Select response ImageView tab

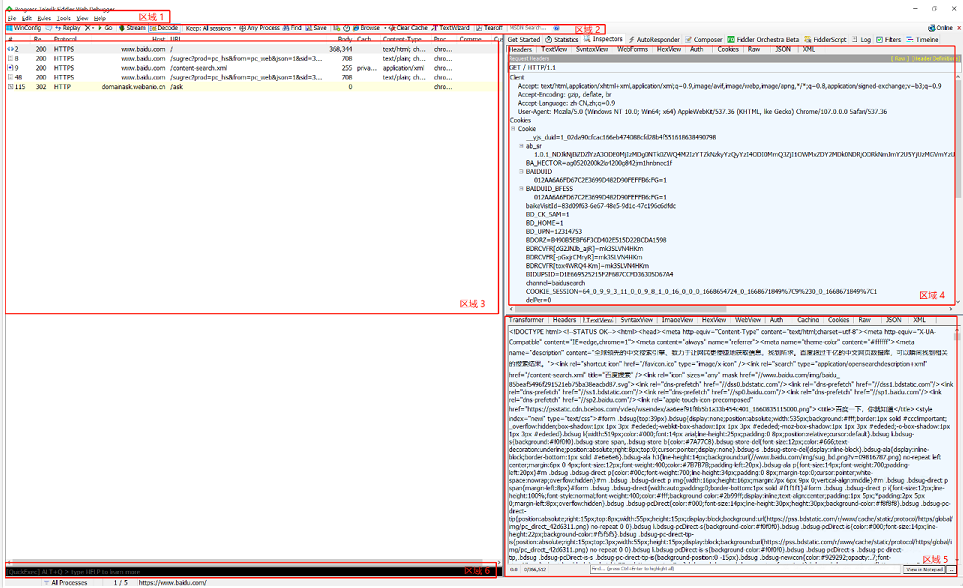(x=678, y=320)
